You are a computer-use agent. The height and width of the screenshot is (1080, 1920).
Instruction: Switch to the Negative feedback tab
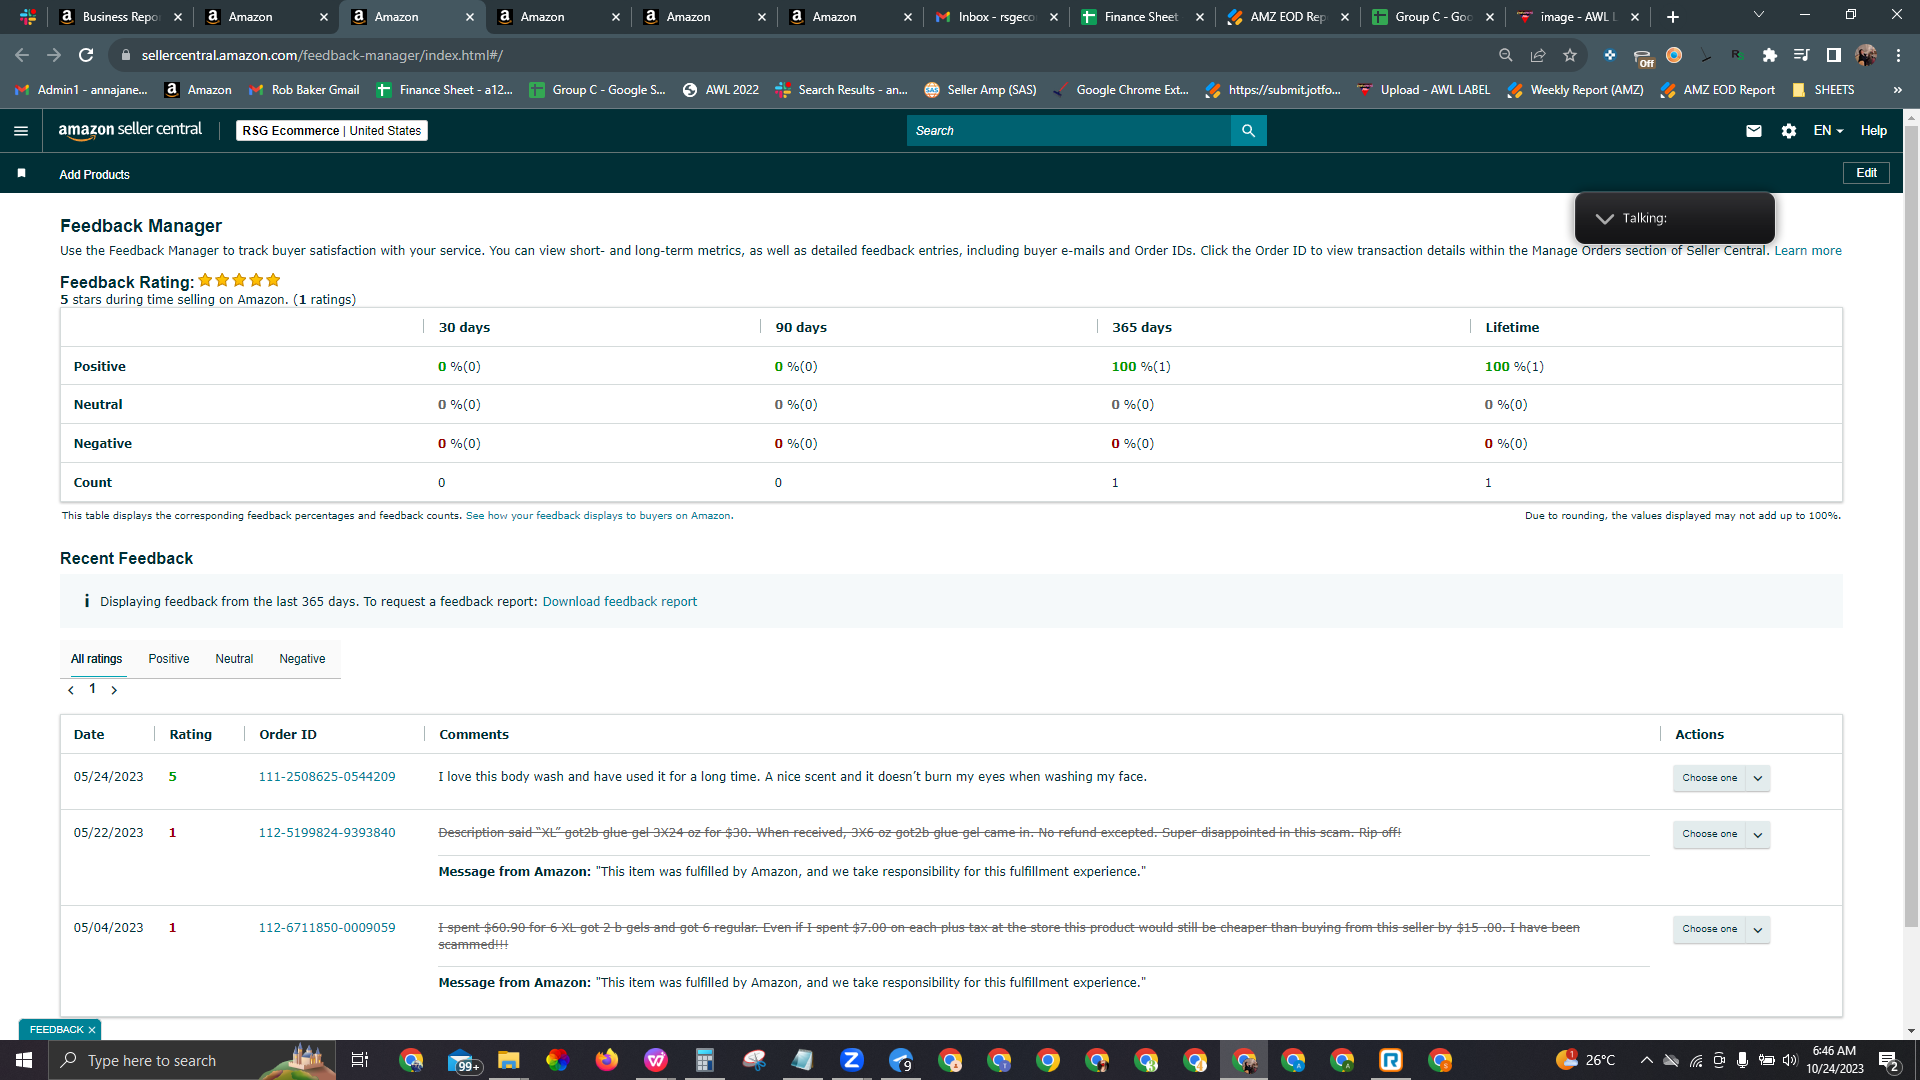coord(302,659)
